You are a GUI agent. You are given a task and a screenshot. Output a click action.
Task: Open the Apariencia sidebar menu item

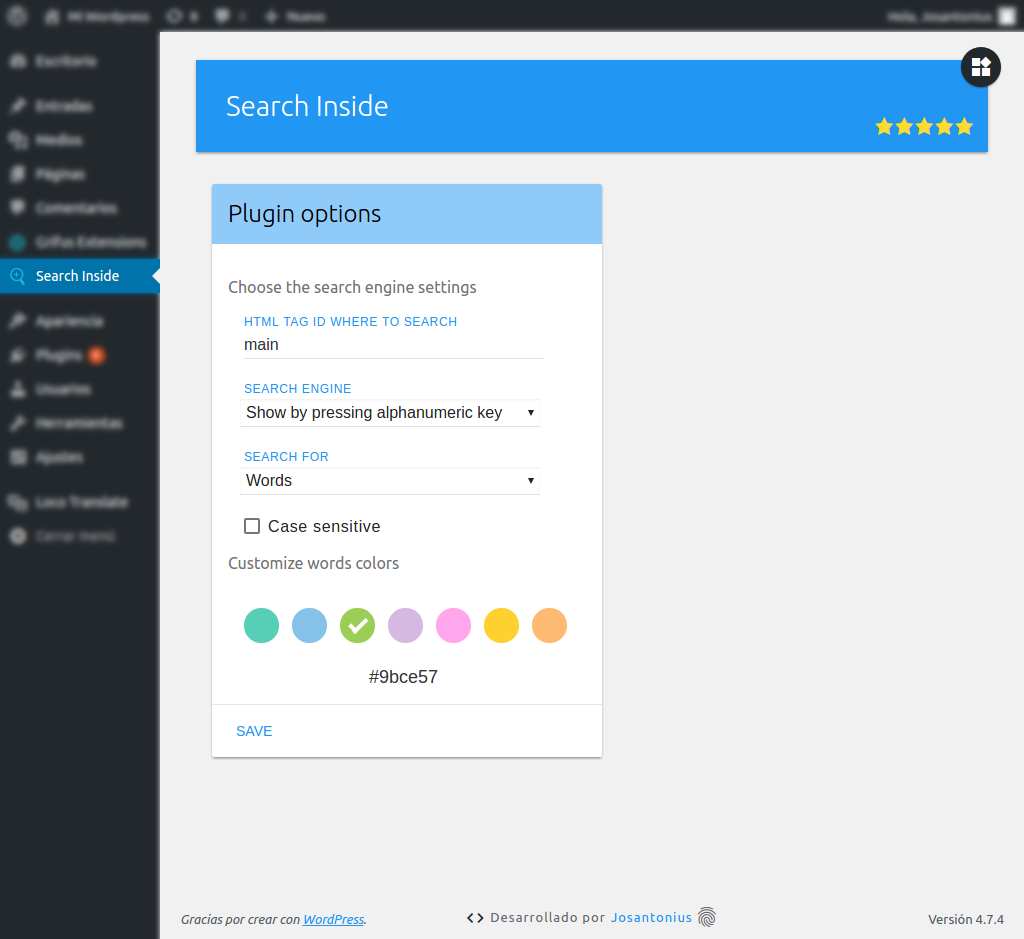(x=80, y=321)
